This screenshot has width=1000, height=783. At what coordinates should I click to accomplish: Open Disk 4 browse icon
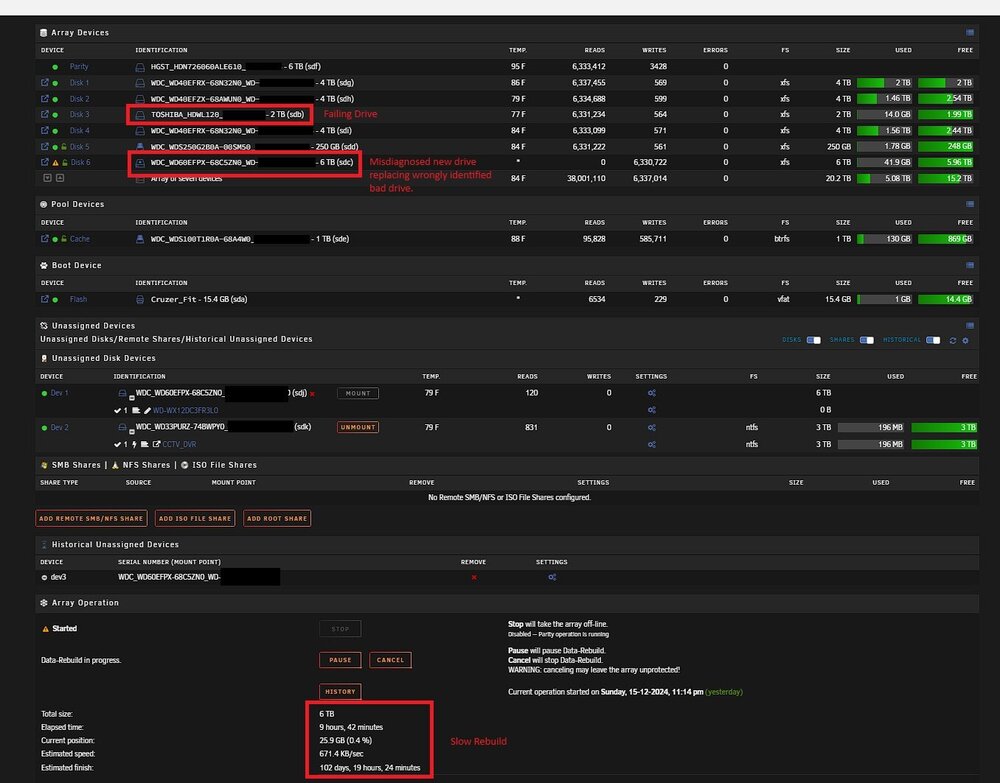coord(45,130)
